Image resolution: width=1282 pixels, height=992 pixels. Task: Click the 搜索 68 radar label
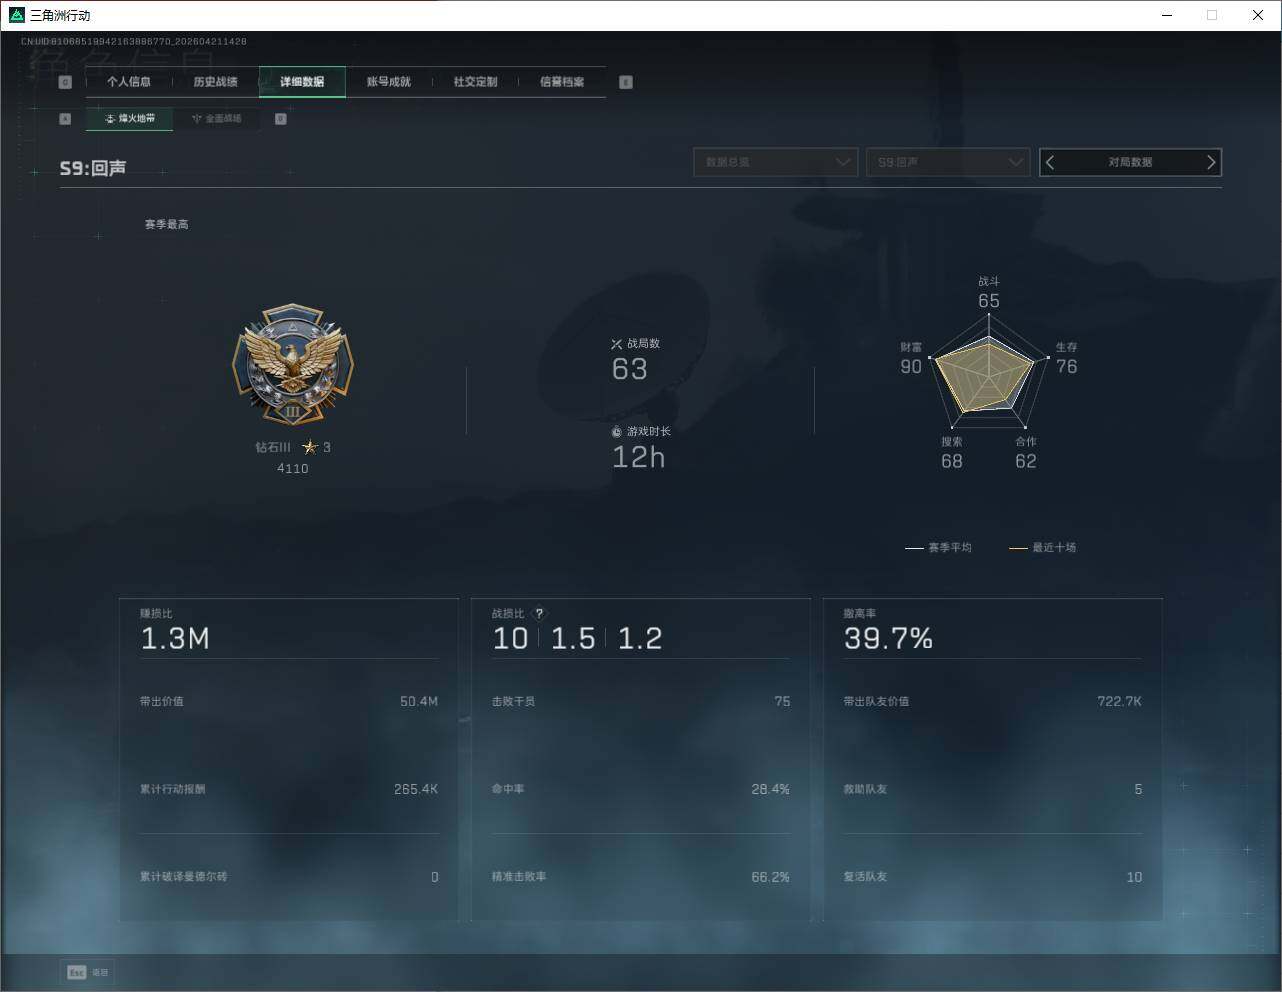point(952,453)
